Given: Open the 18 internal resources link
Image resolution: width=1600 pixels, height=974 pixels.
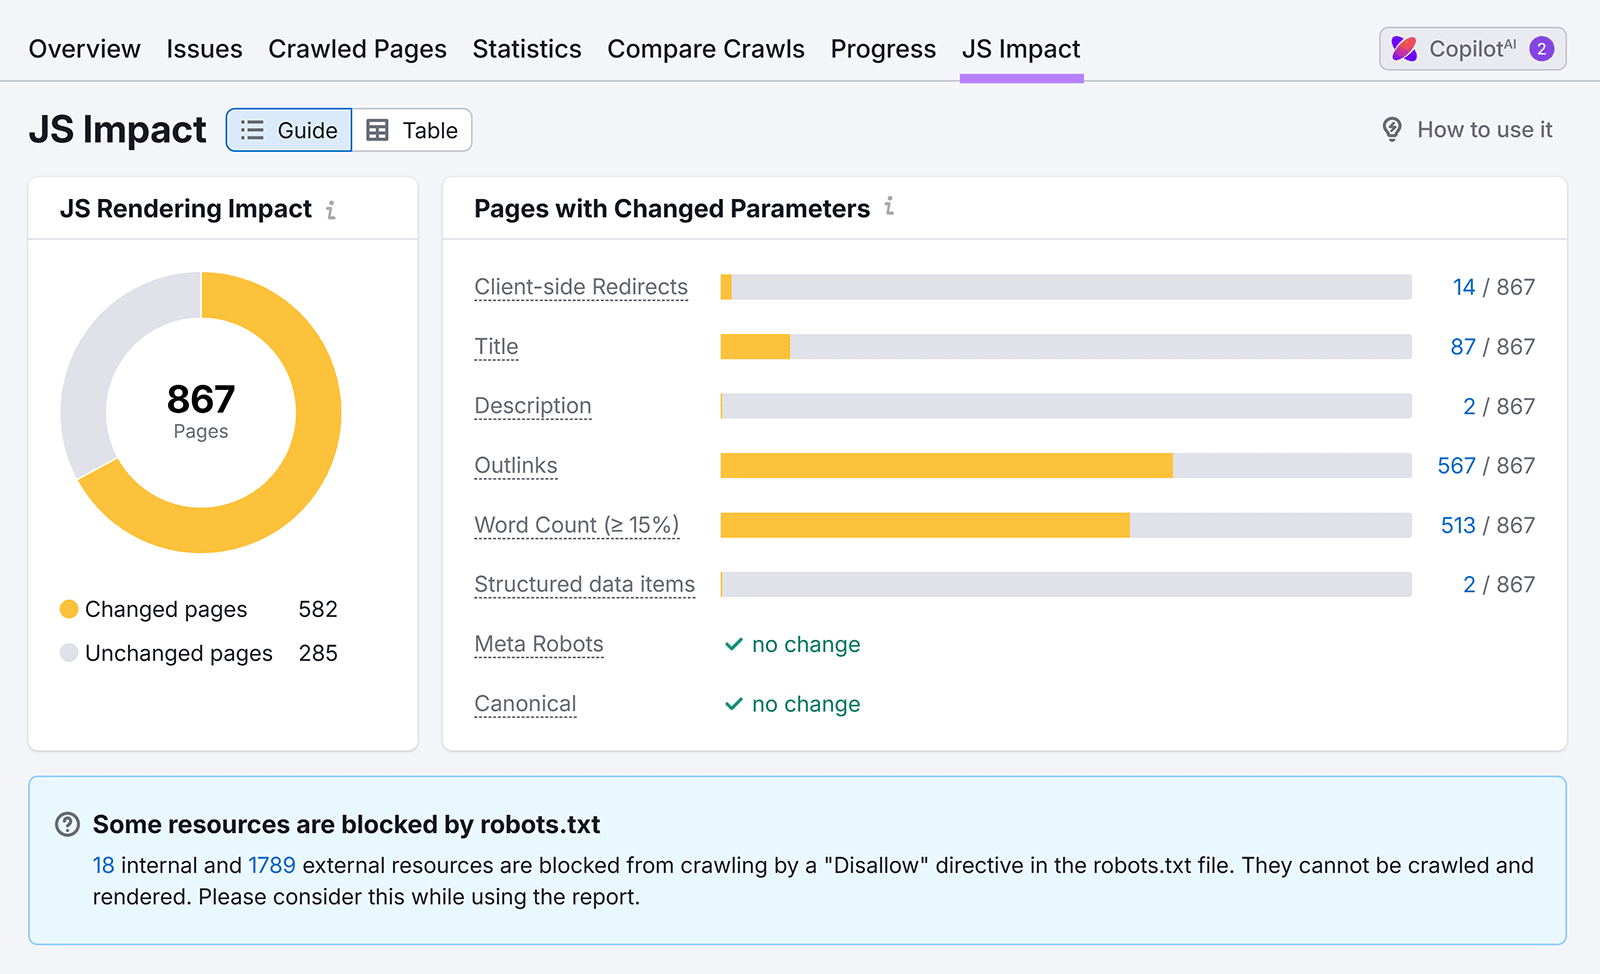Looking at the screenshot, I should point(103,865).
